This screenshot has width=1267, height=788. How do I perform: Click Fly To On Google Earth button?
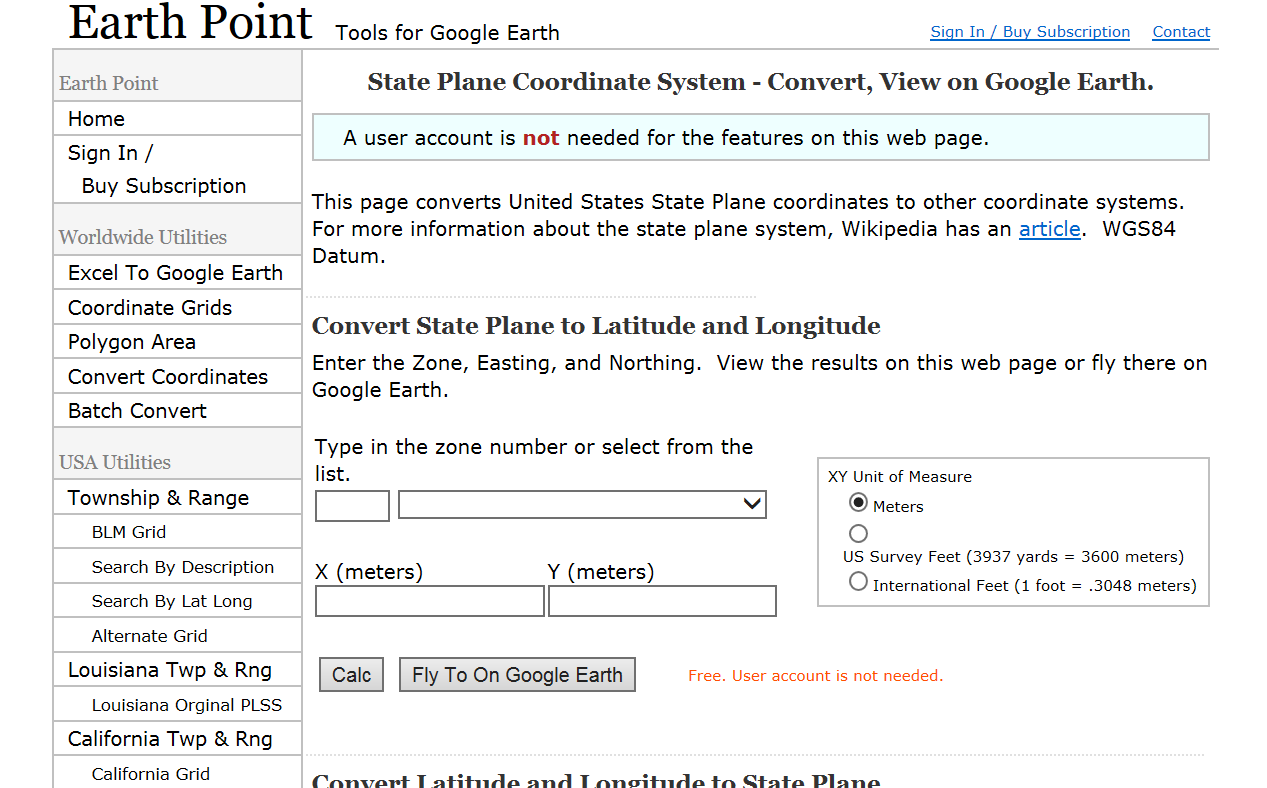click(x=517, y=675)
